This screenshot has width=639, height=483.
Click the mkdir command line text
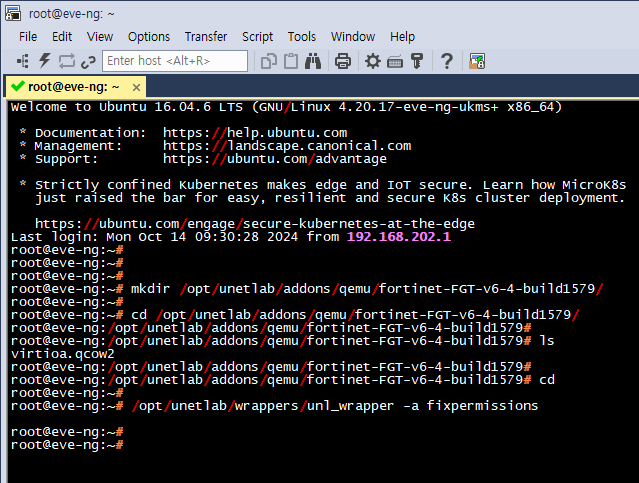[367, 289]
